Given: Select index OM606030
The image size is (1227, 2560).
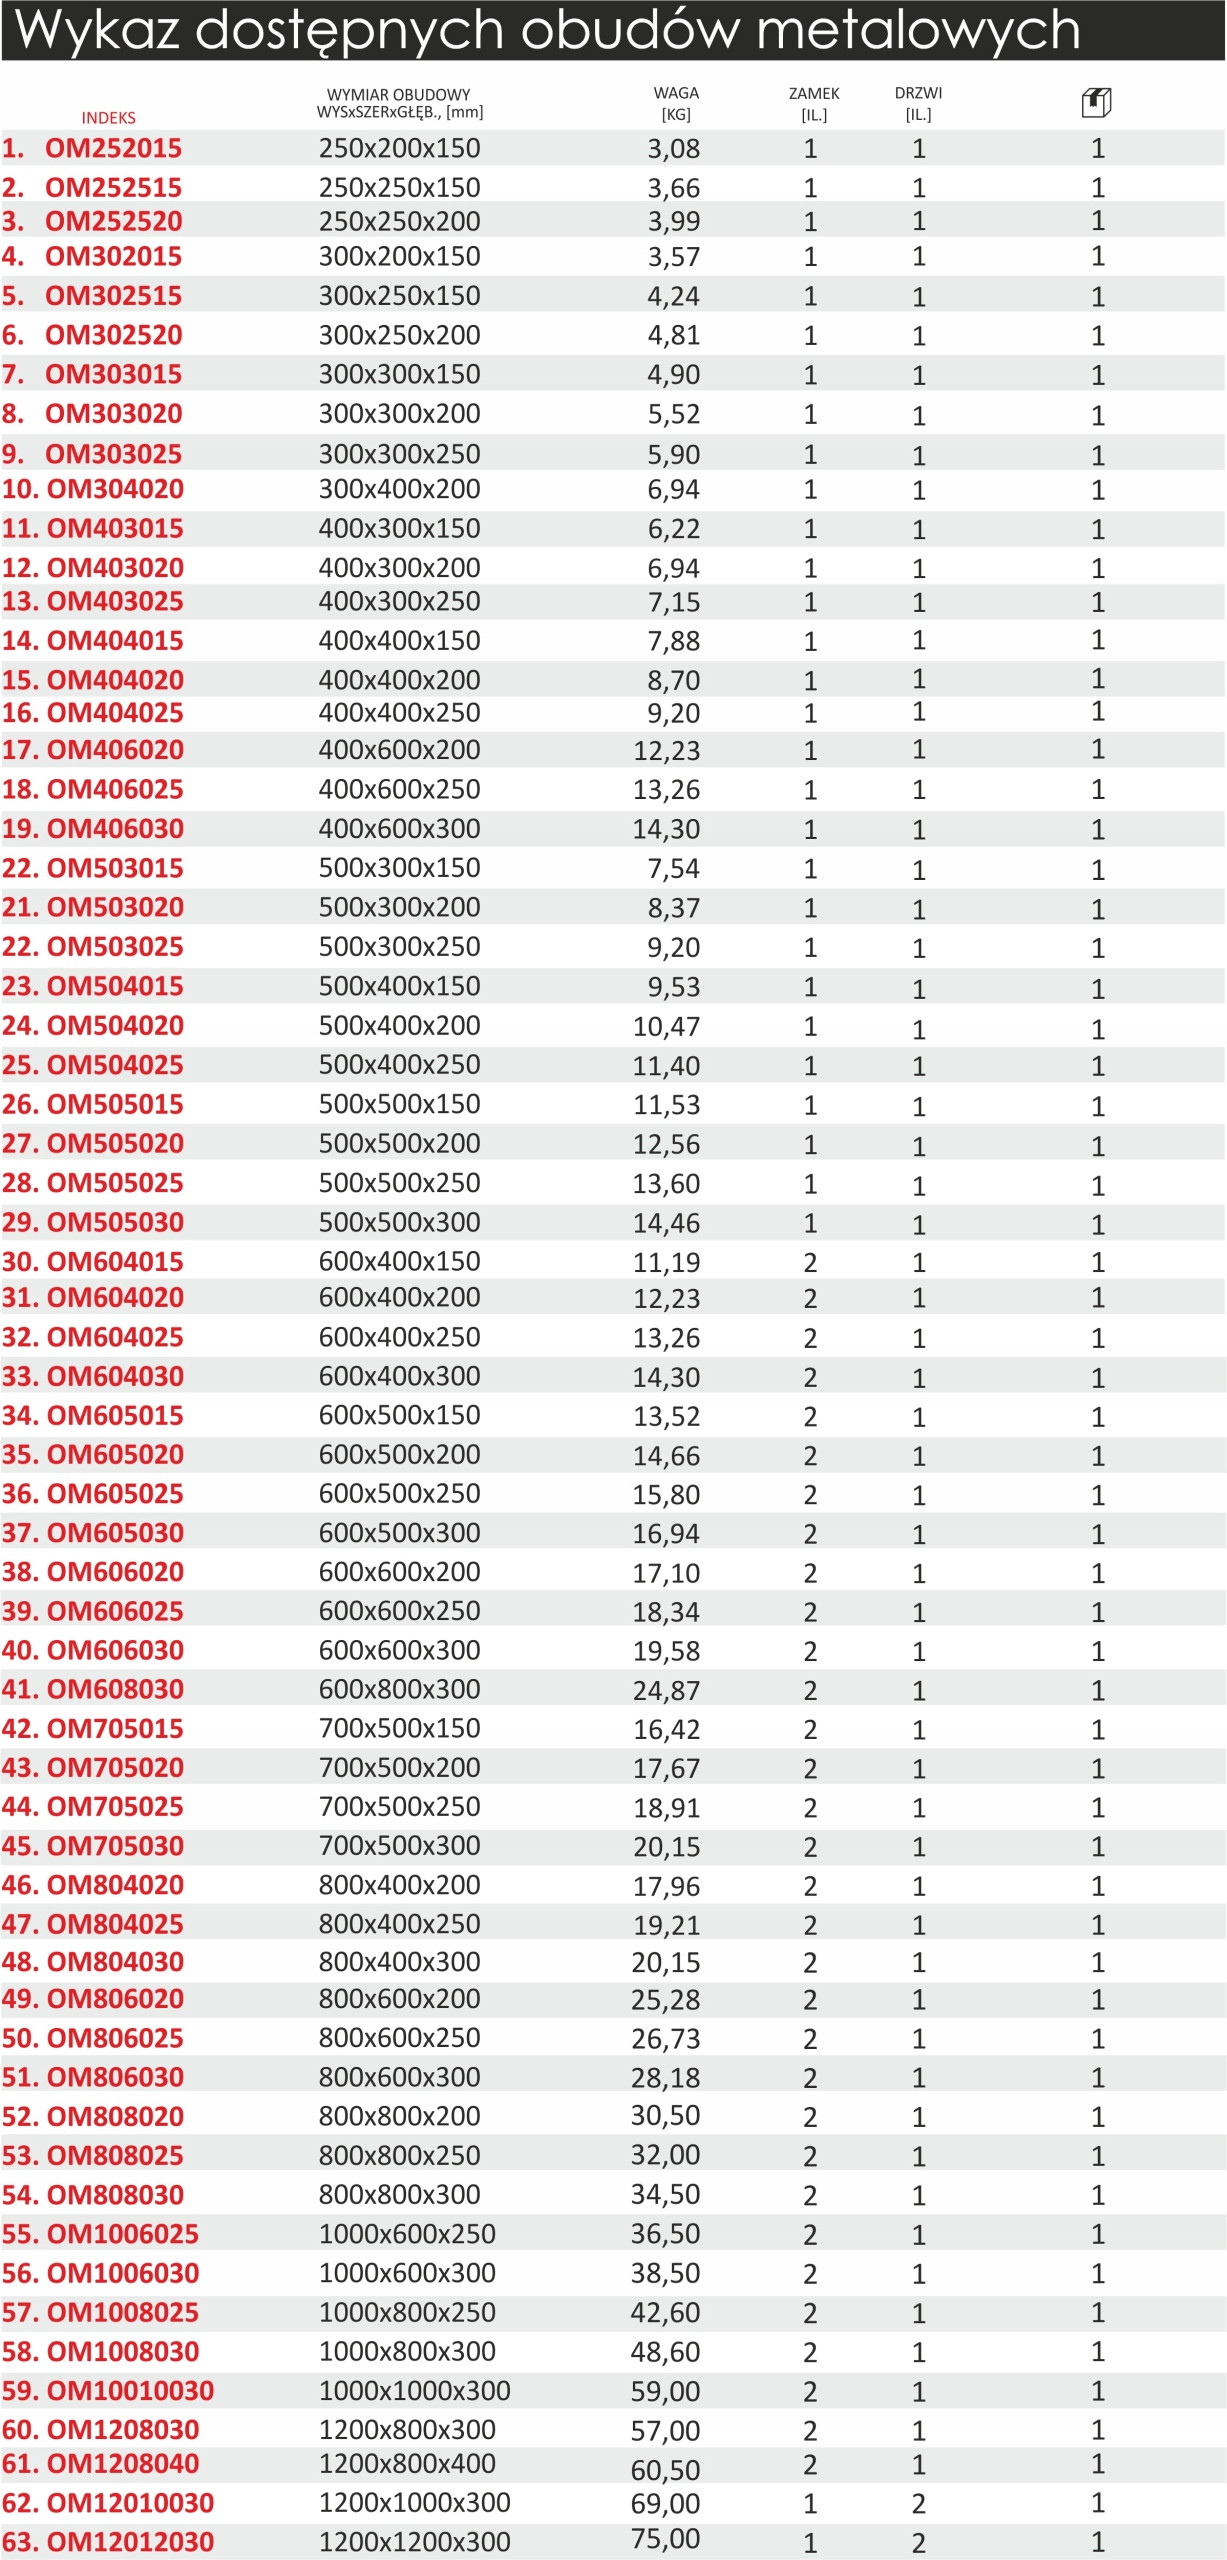Looking at the screenshot, I should click(x=115, y=1651).
